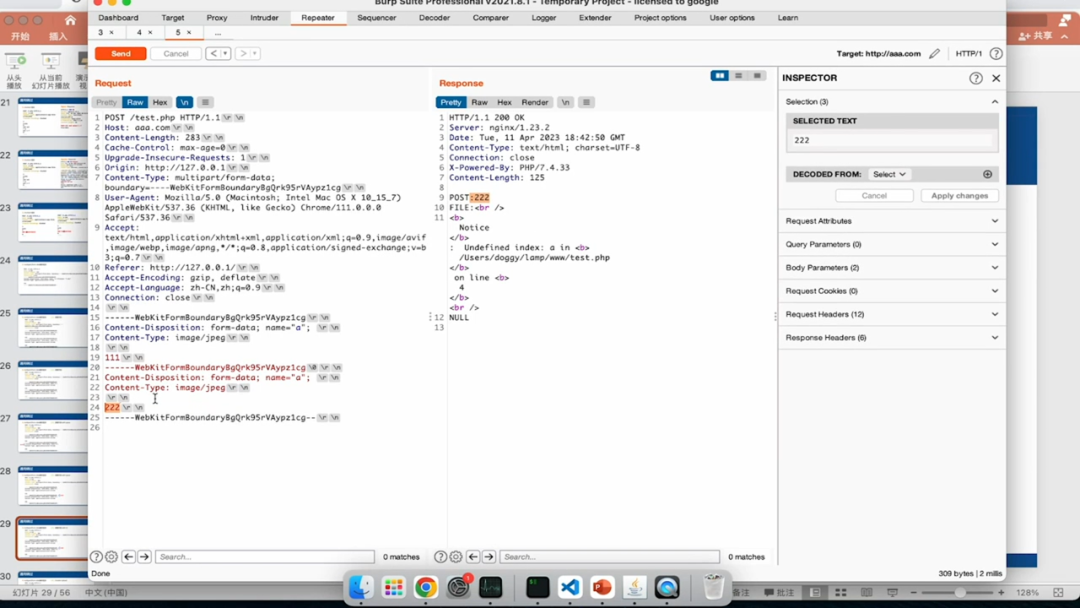Expand Body Parameters (2) section
Viewport: 1080px width, 608px height.
tap(892, 268)
